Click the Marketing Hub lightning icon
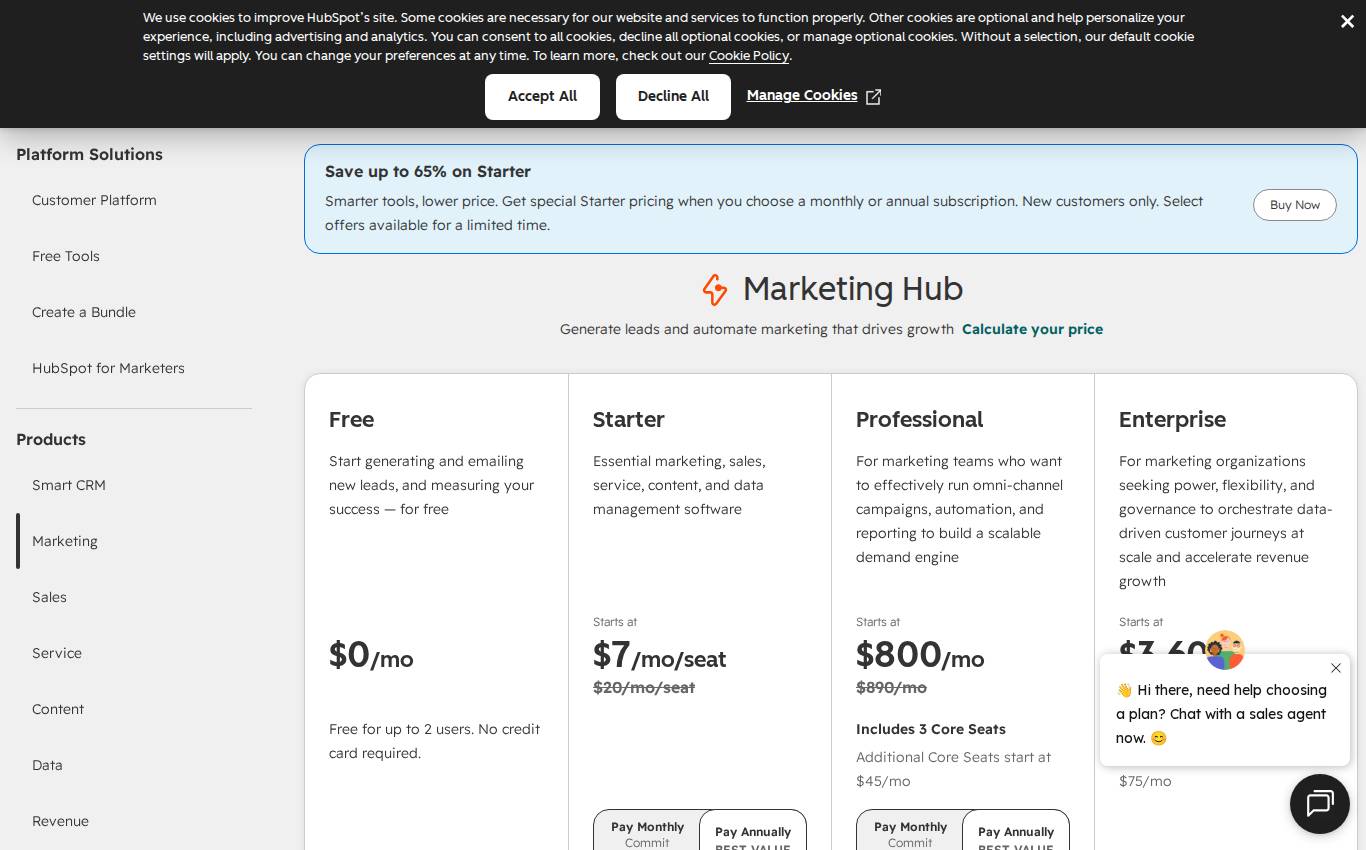The image size is (1366, 850). [715, 289]
